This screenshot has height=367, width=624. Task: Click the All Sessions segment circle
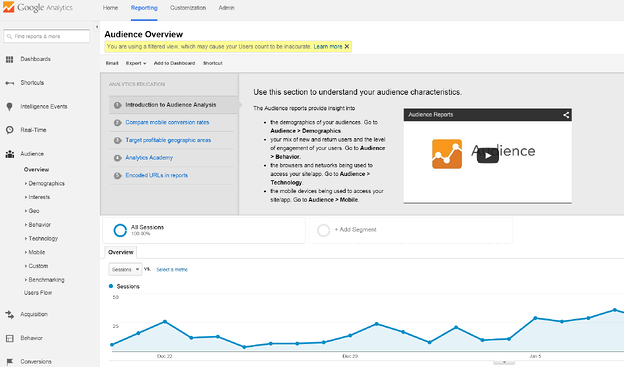(x=120, y=230)
